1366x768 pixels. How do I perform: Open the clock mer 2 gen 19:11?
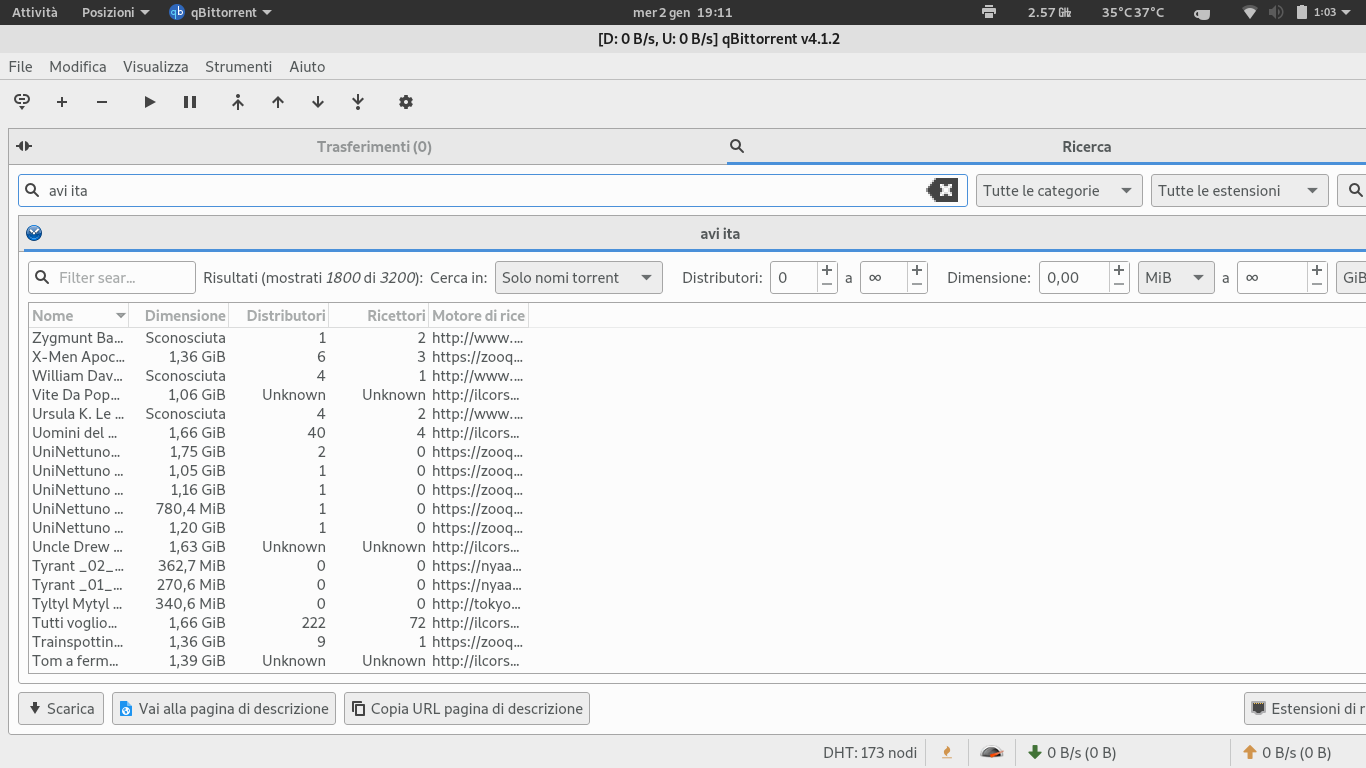tap(683, 12)
